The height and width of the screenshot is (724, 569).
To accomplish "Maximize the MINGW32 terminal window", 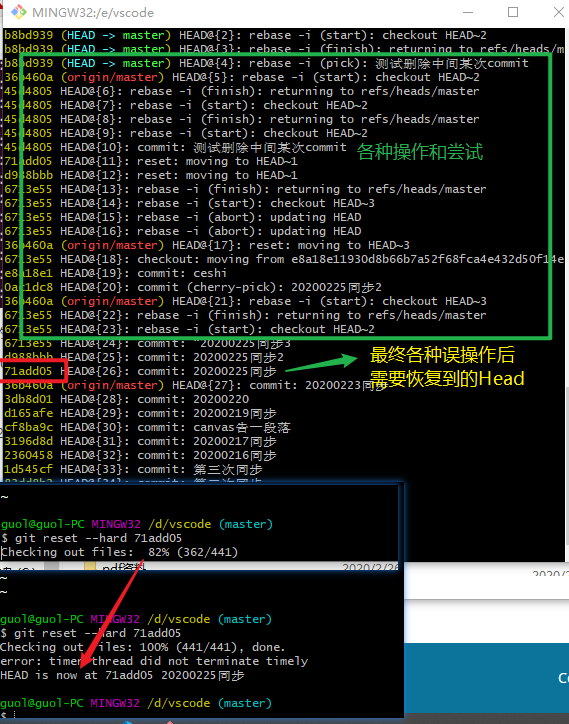I will [513, 12].
